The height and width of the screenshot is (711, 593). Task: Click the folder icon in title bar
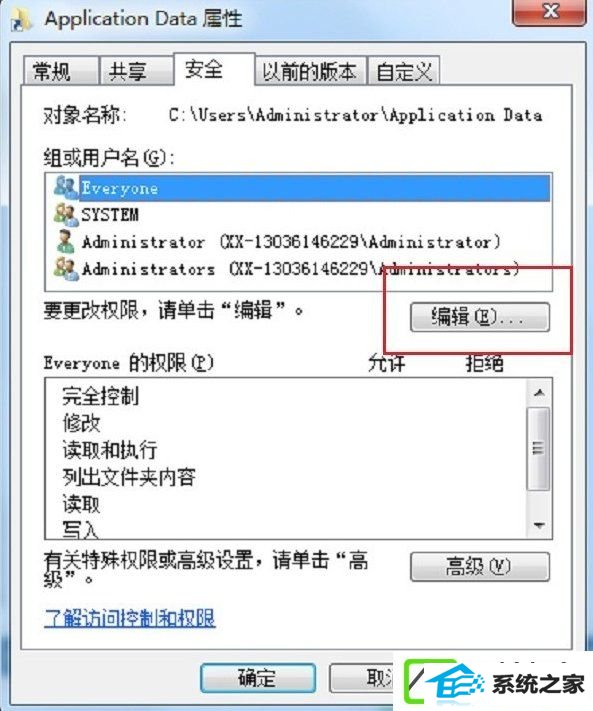[x=23, y=20]
